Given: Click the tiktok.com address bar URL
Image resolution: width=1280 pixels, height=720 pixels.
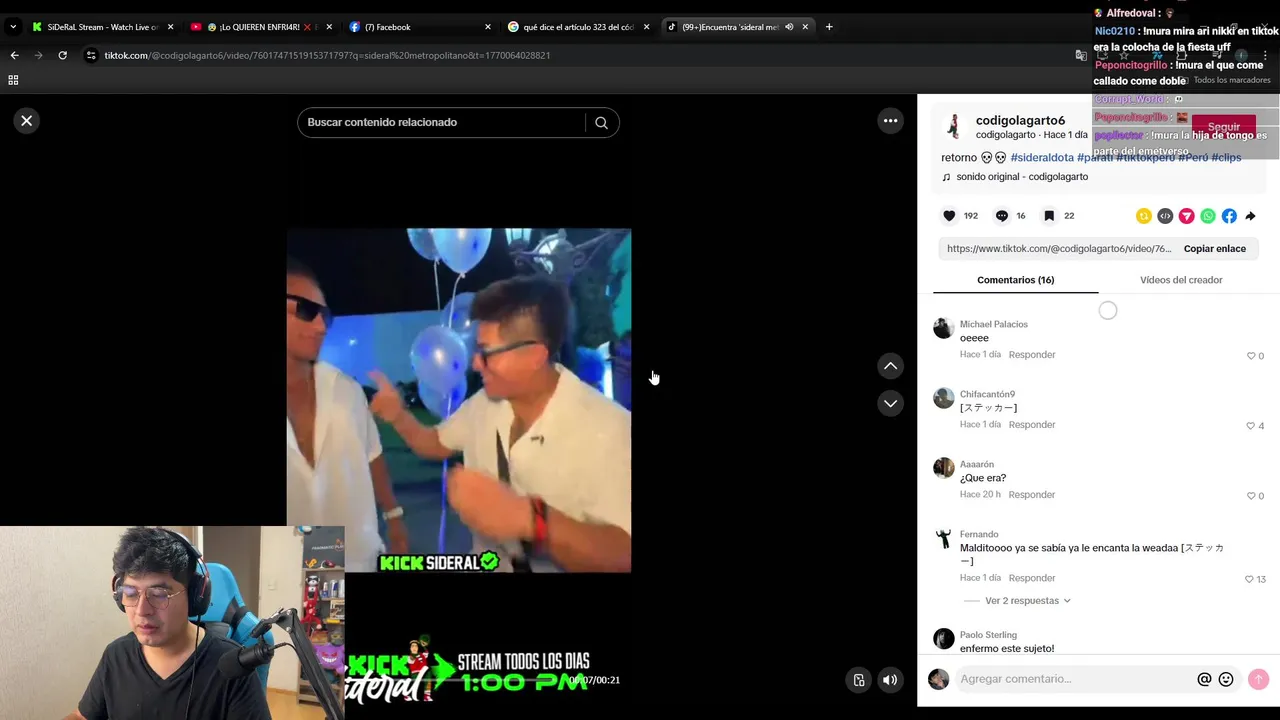Looking at the screenshot, I should tap(328, 55).
